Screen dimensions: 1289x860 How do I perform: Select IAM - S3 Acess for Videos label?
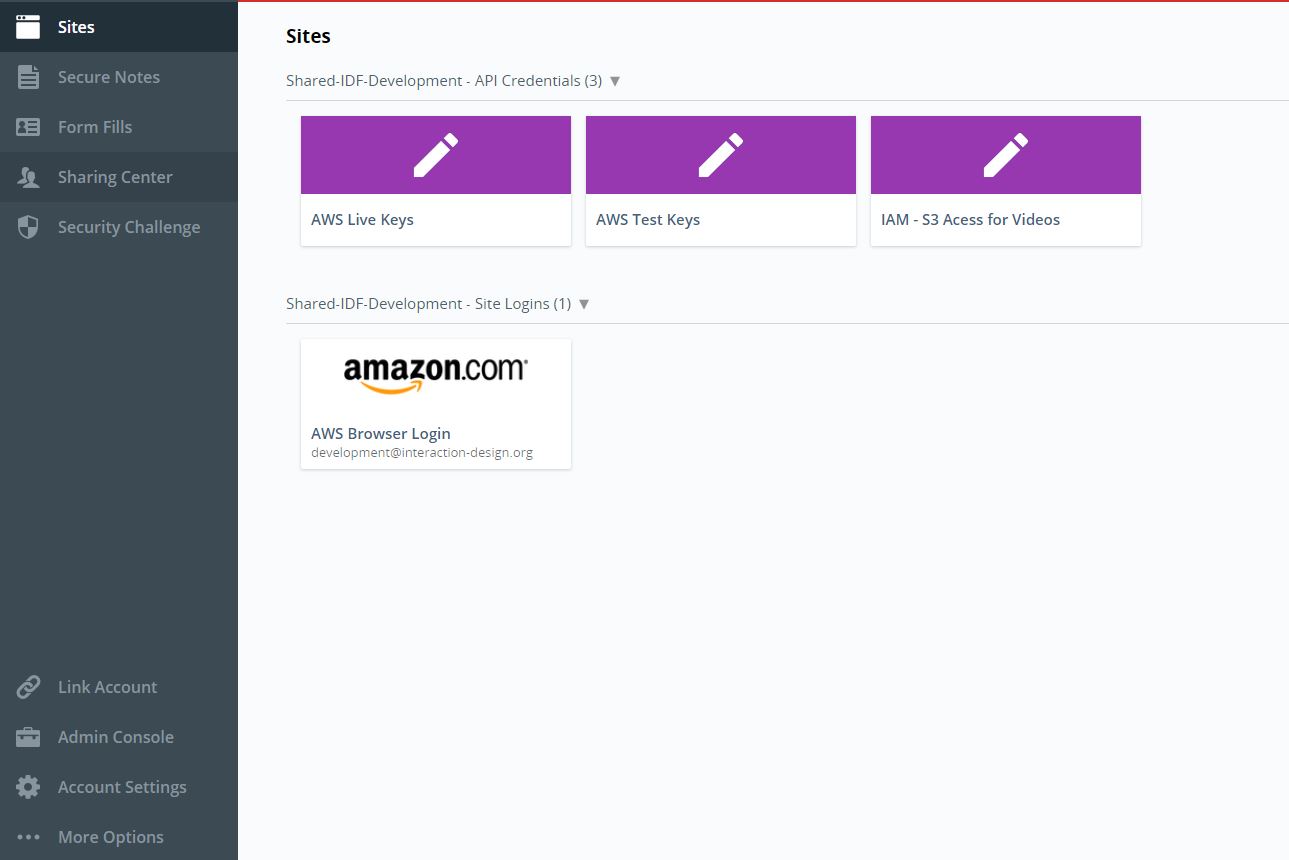click(x=970, y=220)
